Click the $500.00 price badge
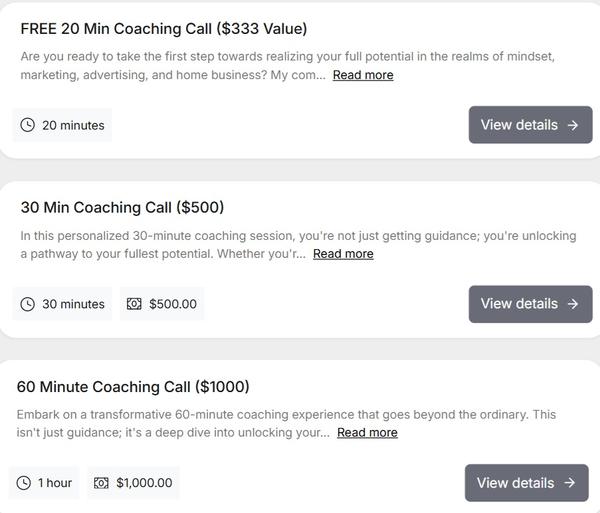This screenshot has height=513, width=600. (x=162, y=304)
